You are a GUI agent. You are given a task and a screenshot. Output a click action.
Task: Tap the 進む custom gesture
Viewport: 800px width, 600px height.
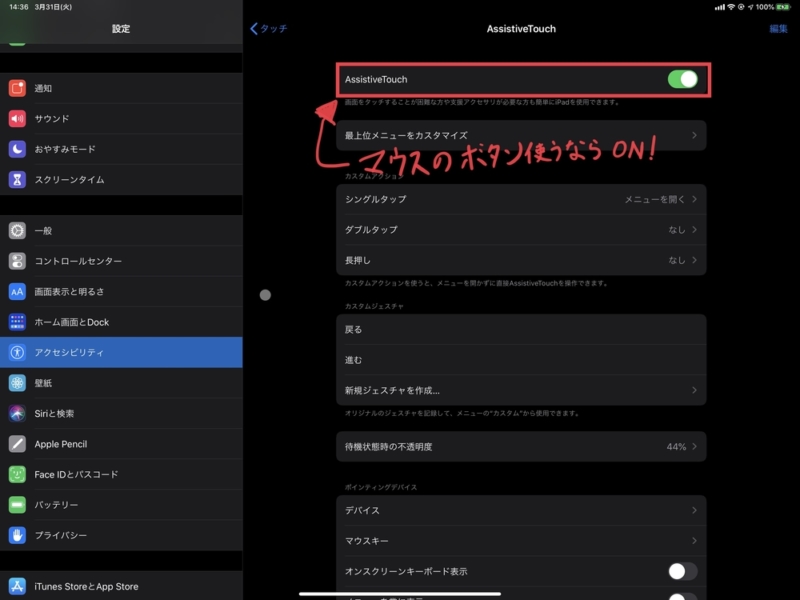pos(521,360)
